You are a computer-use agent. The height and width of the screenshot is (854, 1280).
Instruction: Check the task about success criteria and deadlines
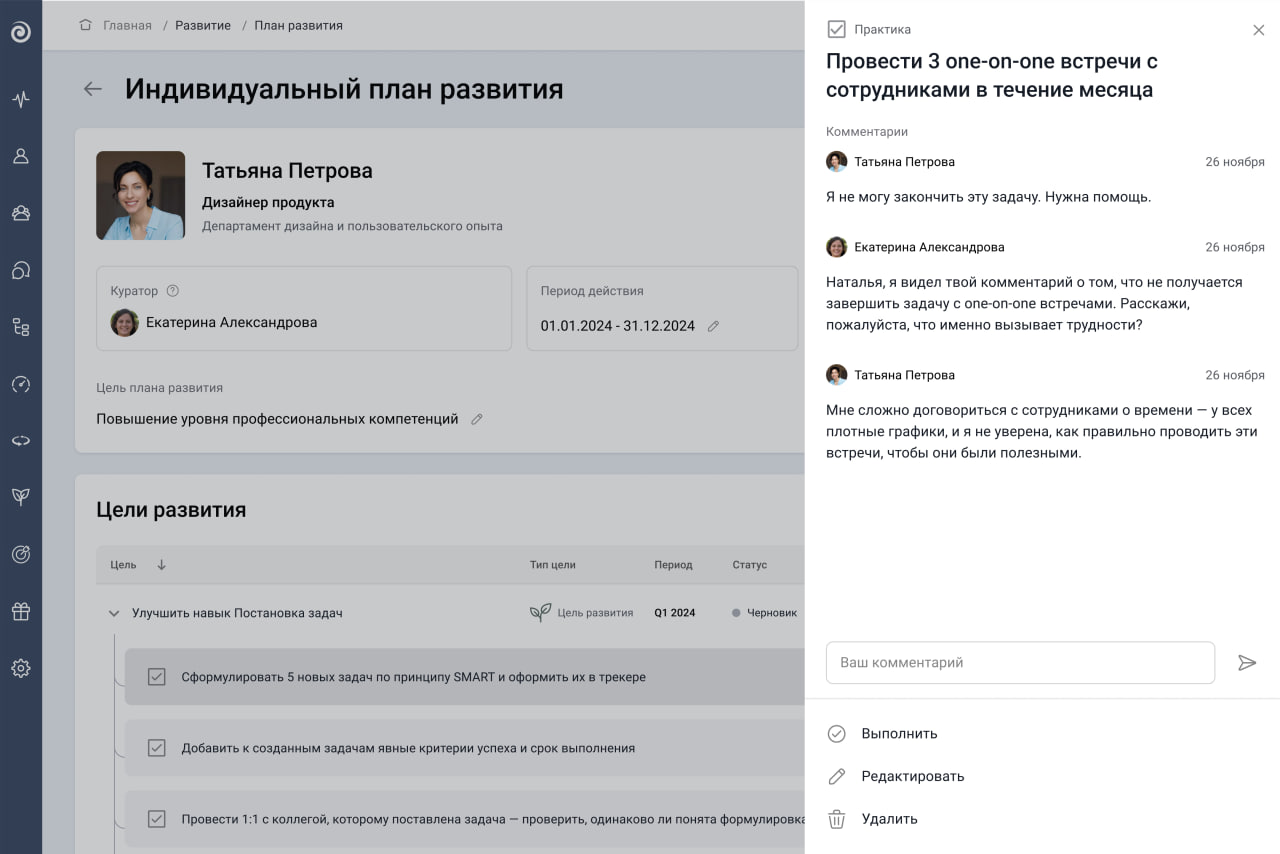coord(156,747)
